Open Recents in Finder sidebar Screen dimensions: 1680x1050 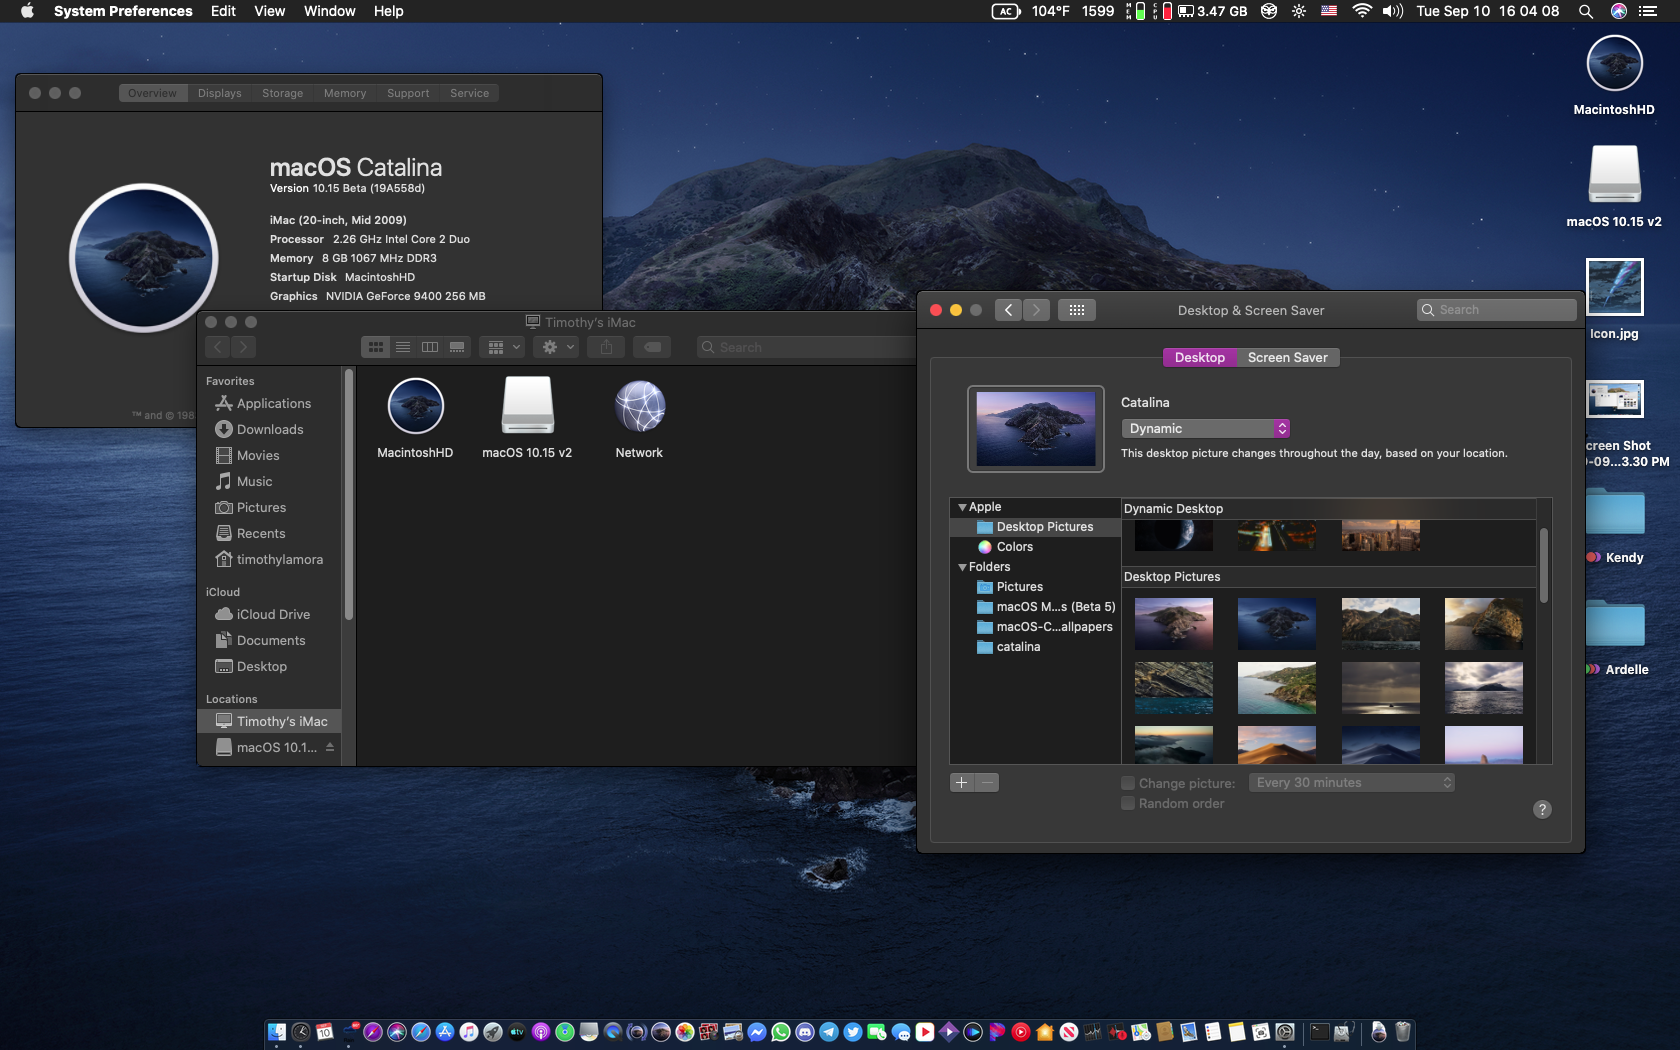pos(269,533)
